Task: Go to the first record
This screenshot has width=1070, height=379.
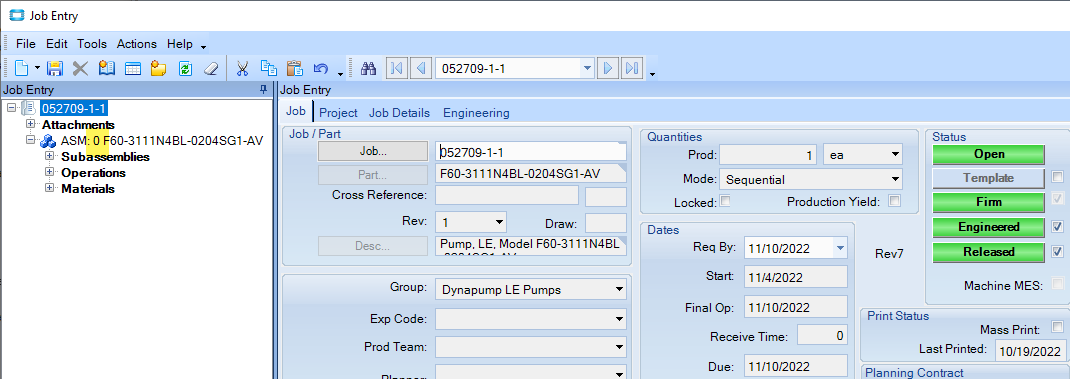Action: click(x=396, y=68)
